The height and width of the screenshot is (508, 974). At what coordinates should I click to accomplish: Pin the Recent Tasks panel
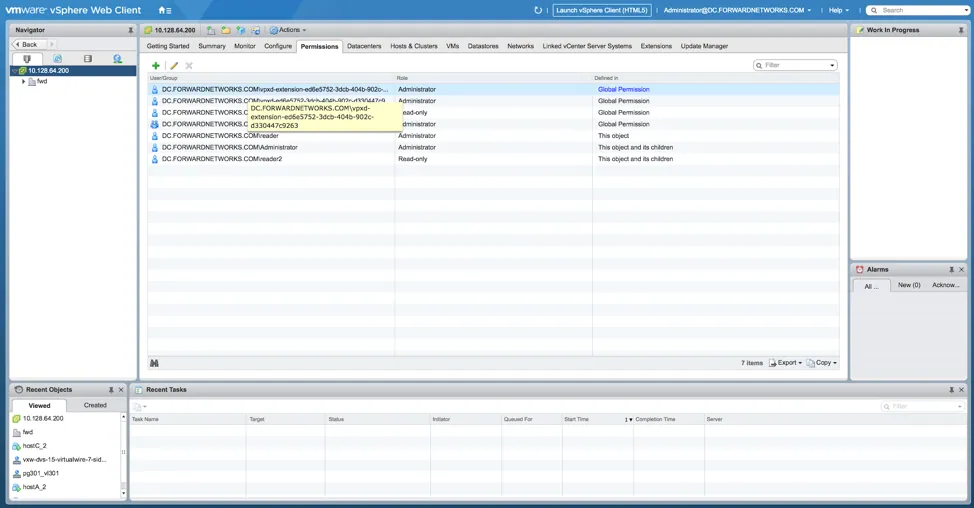point(951,390)
